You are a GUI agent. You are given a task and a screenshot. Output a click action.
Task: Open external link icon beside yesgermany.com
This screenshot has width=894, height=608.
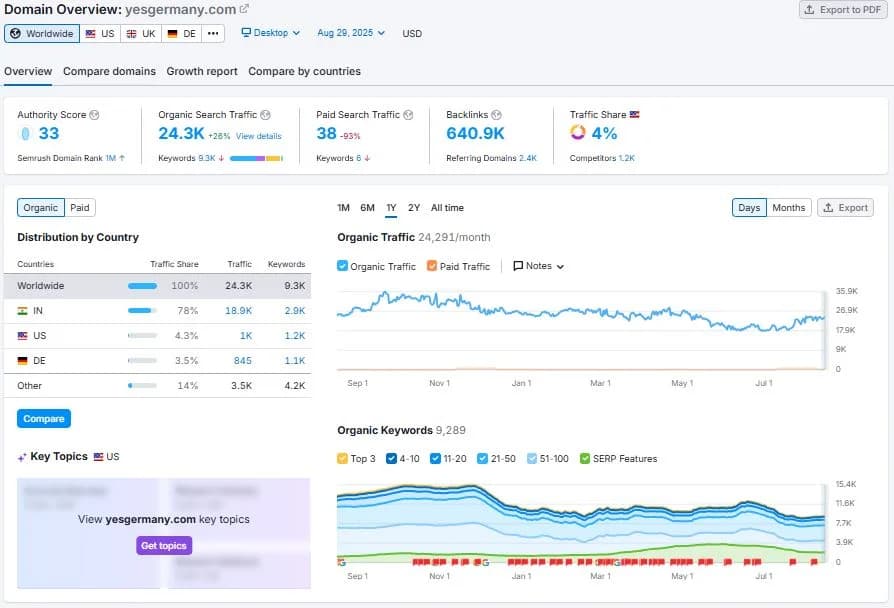(244, 9)
